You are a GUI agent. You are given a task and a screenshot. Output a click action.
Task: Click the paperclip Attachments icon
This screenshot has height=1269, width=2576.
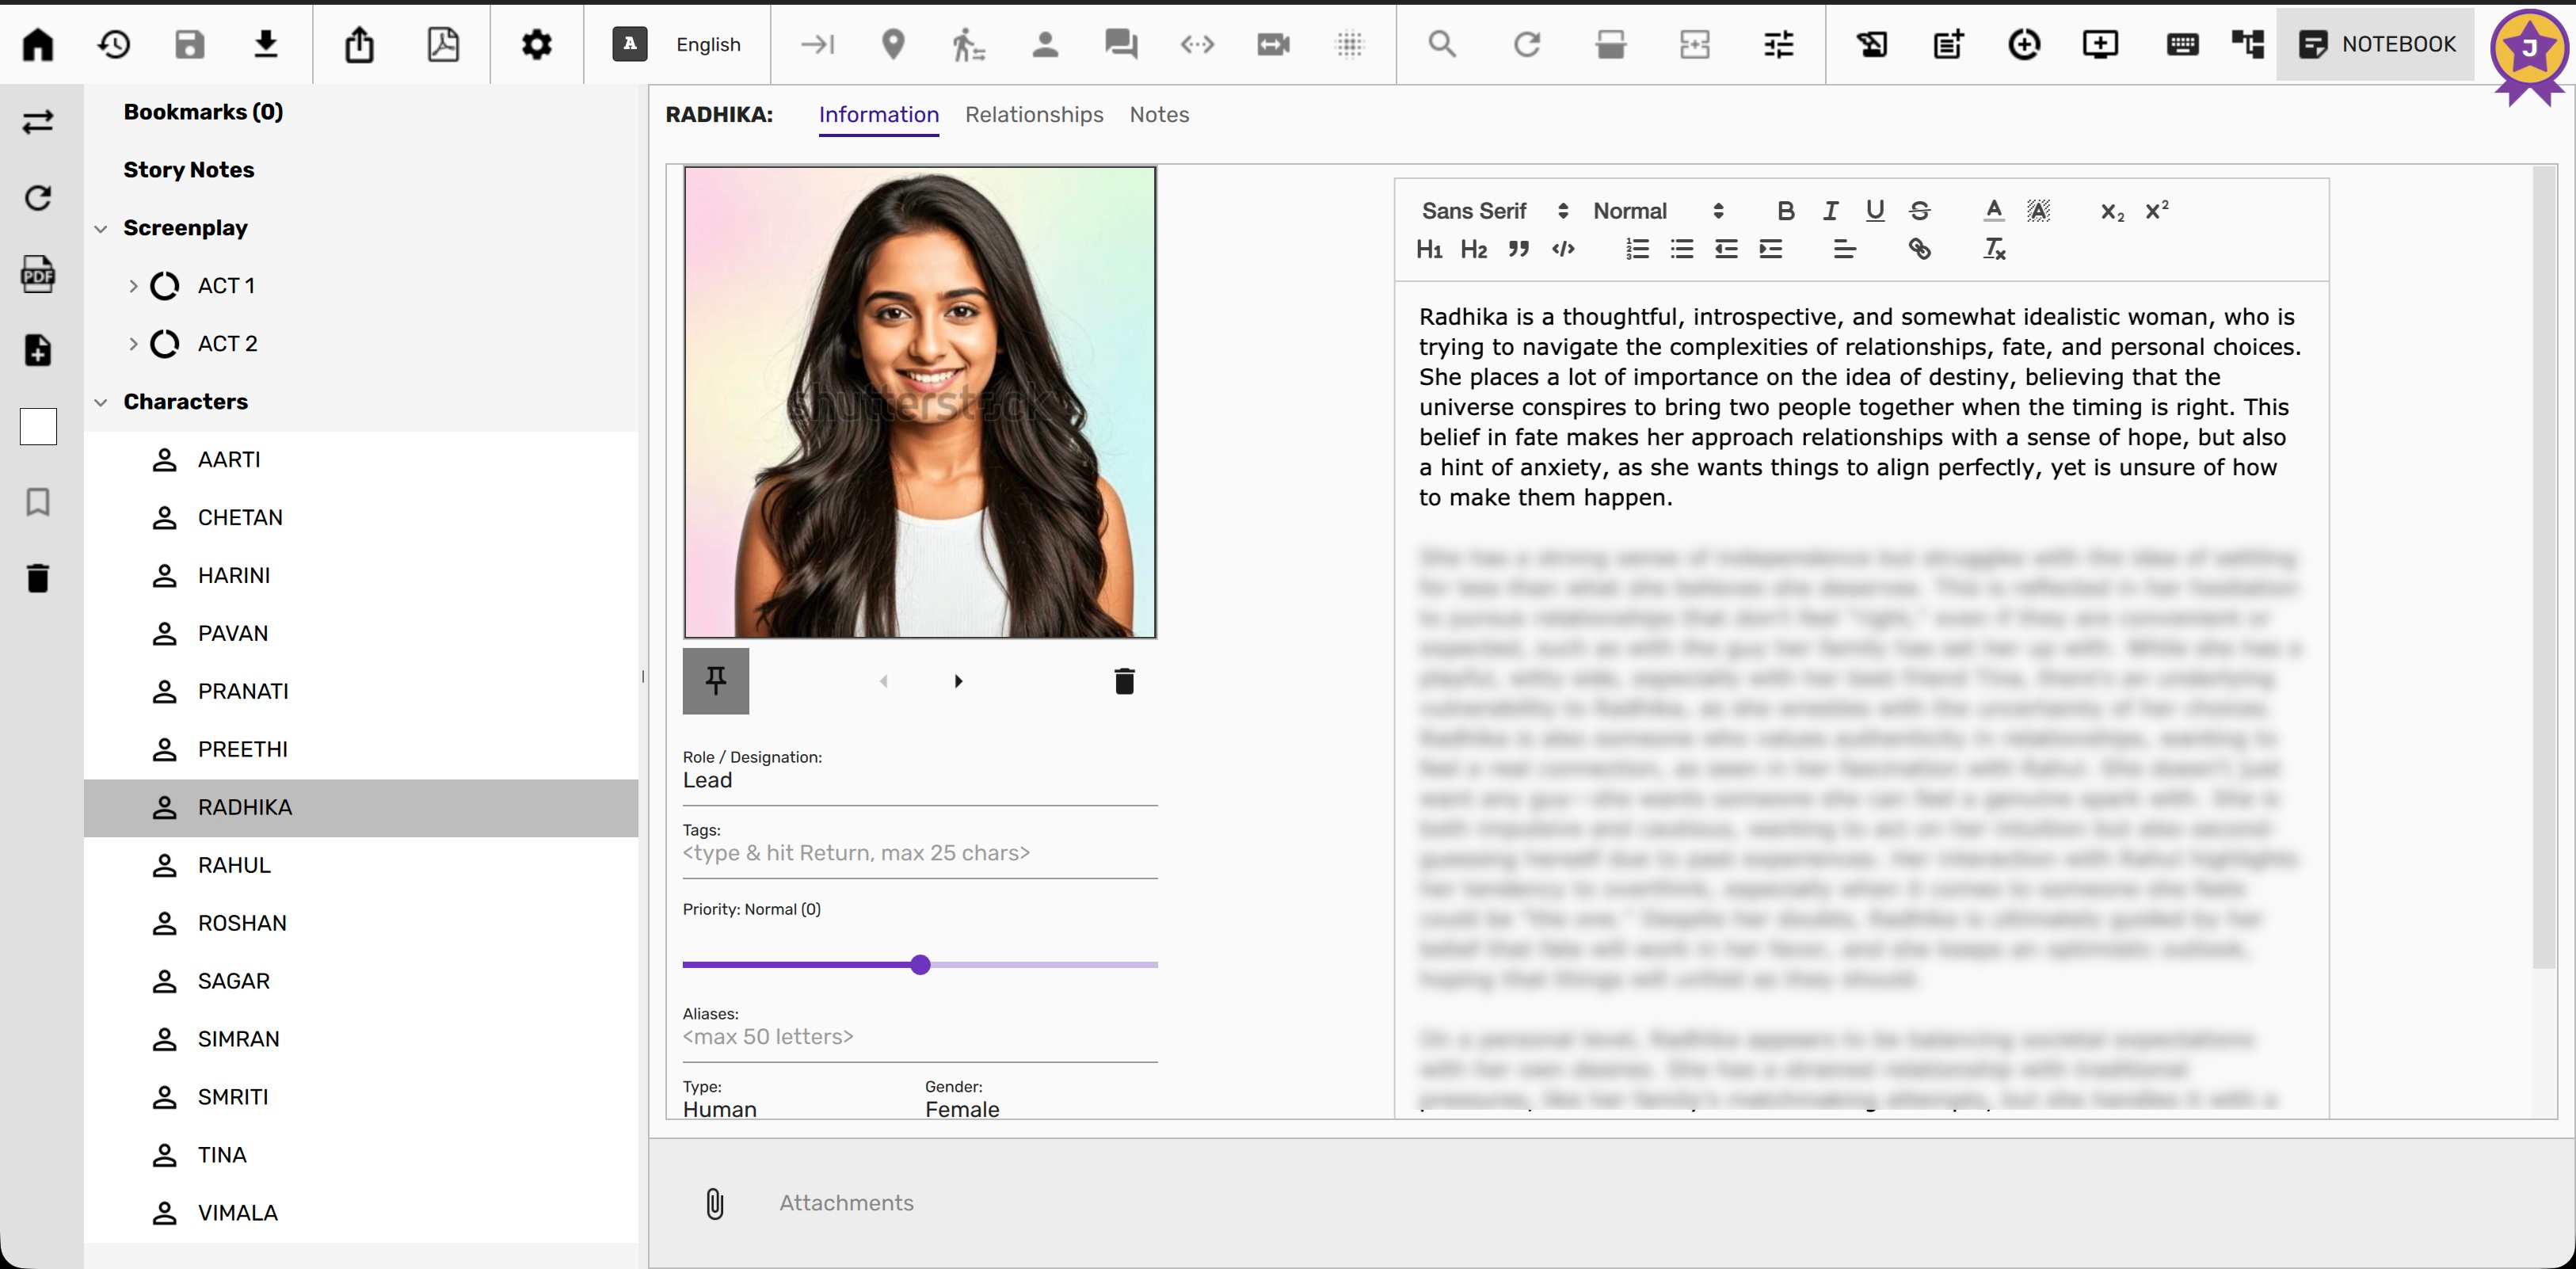pos(714,1203)
